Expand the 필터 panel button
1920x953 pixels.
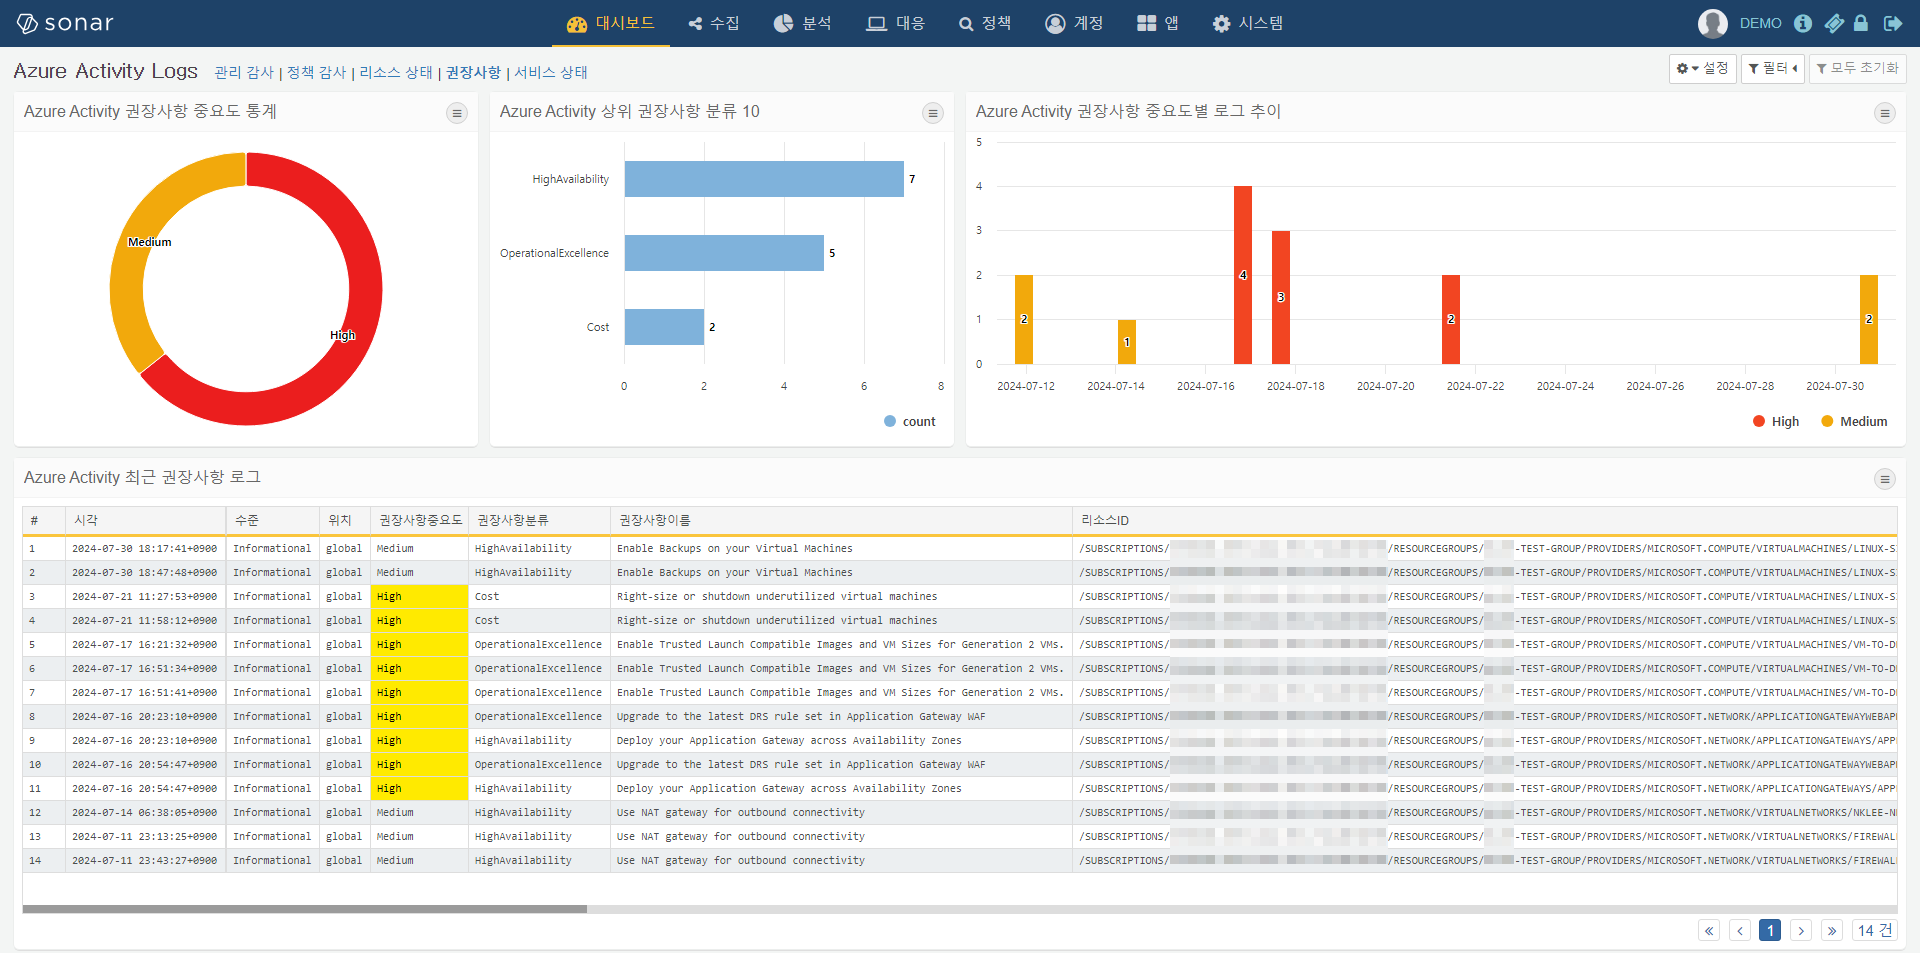coord(1773,68)
